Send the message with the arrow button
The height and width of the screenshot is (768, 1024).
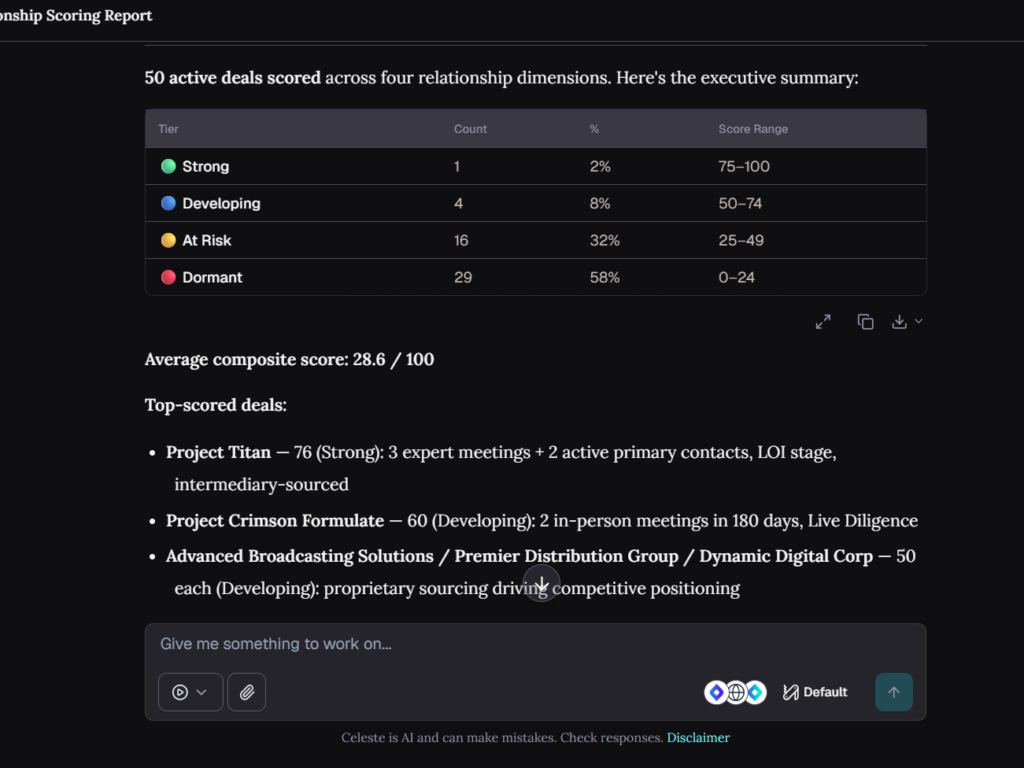point(894,692)
